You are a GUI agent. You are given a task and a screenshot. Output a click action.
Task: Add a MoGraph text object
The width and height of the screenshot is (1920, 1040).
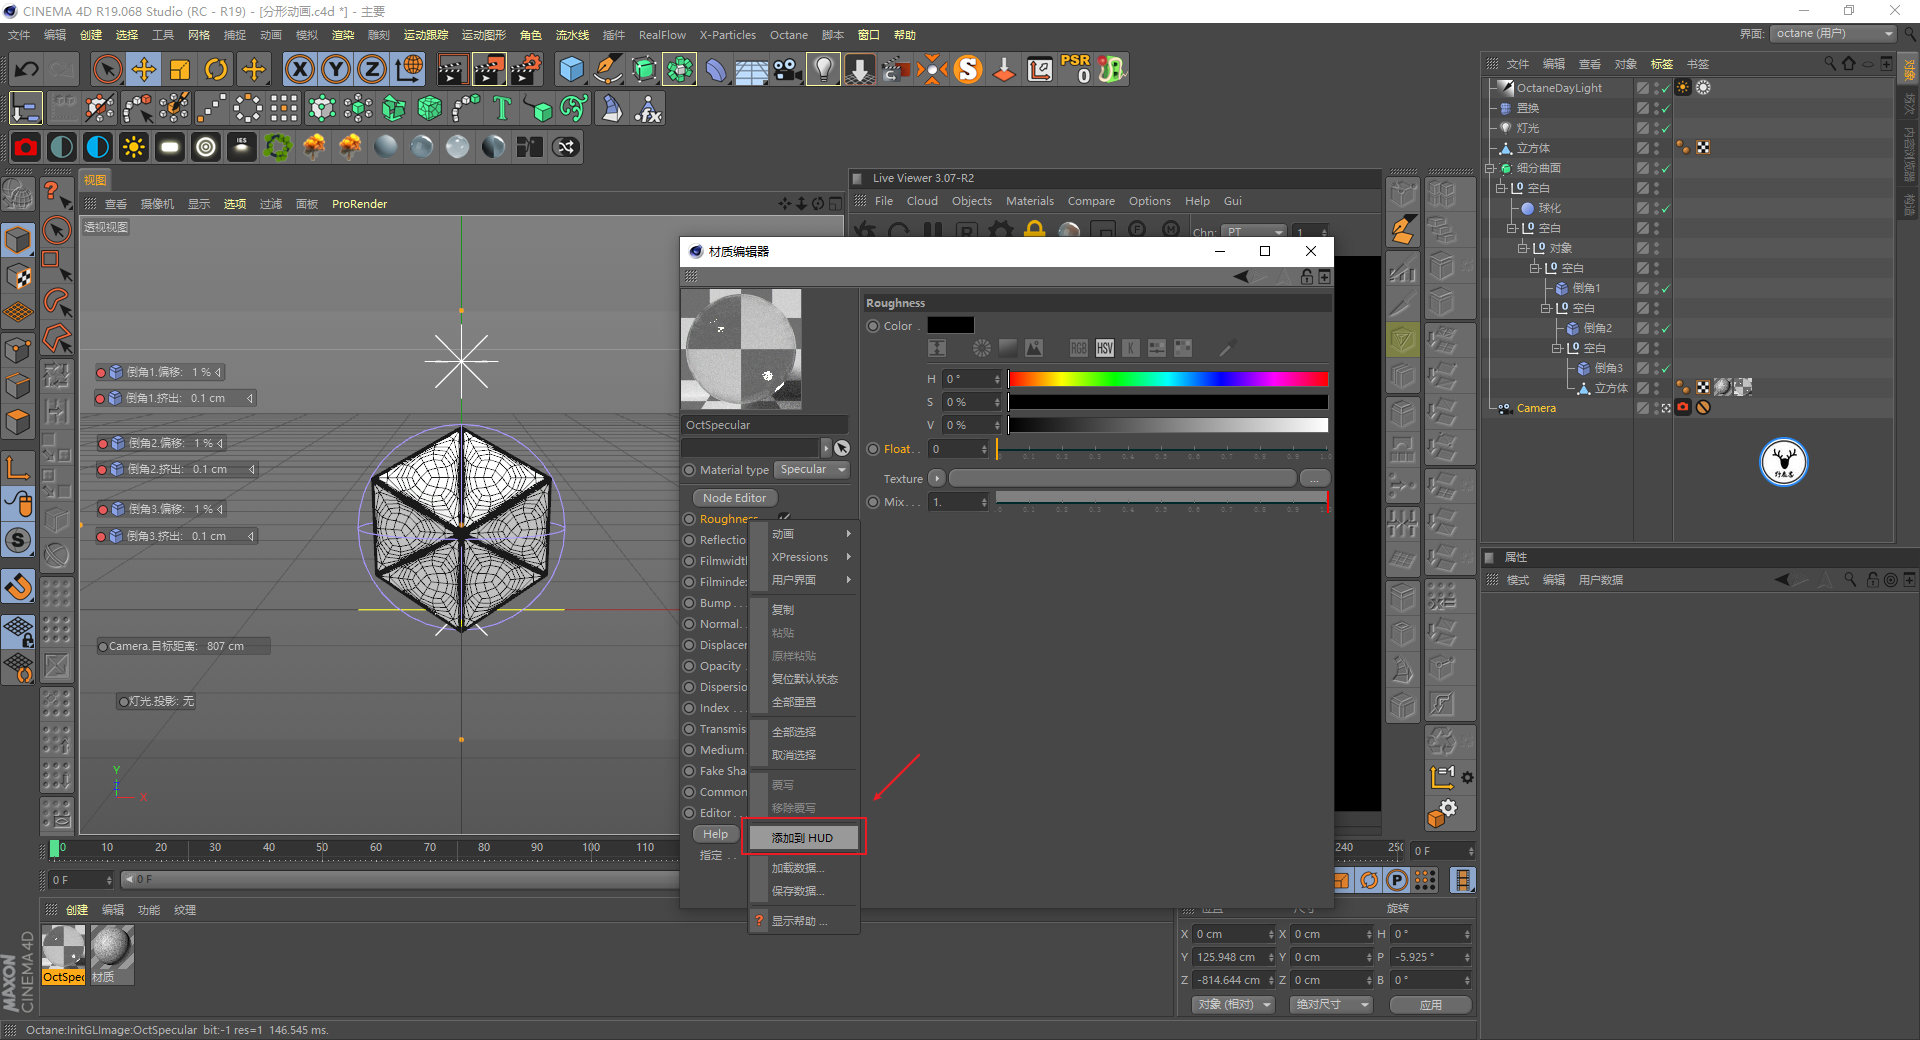(502, 108)
